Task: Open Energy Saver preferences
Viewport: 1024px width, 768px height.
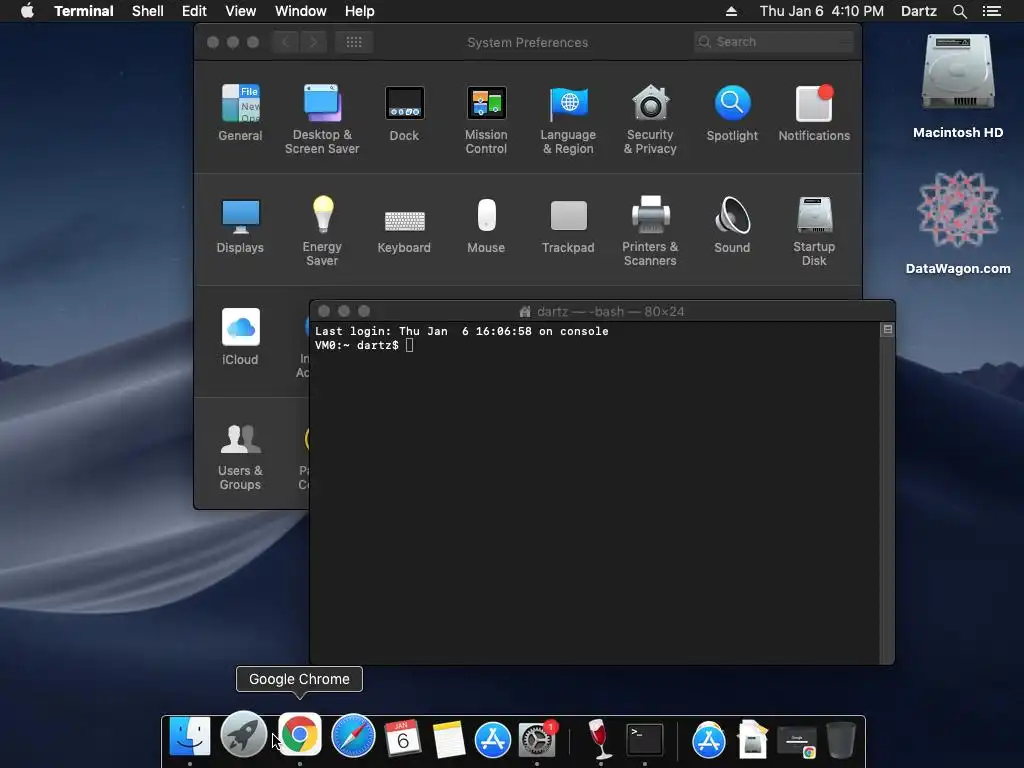Action: pyautogui.click(x=322, y=231)
